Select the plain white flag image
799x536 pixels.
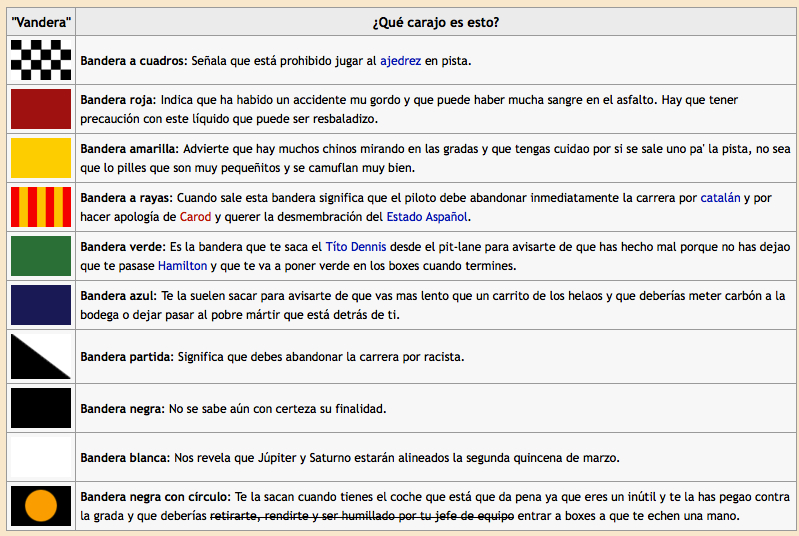point(40,457)
